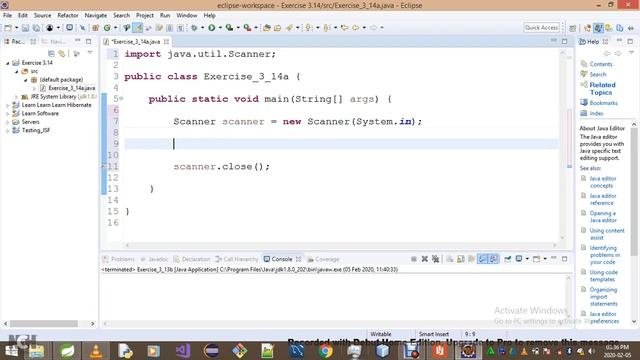Image resolution: width=640 pixels, height=360 pixels.
Task: Click Remove Launch icon in Console toolbar
Action: tap(424, 259)
